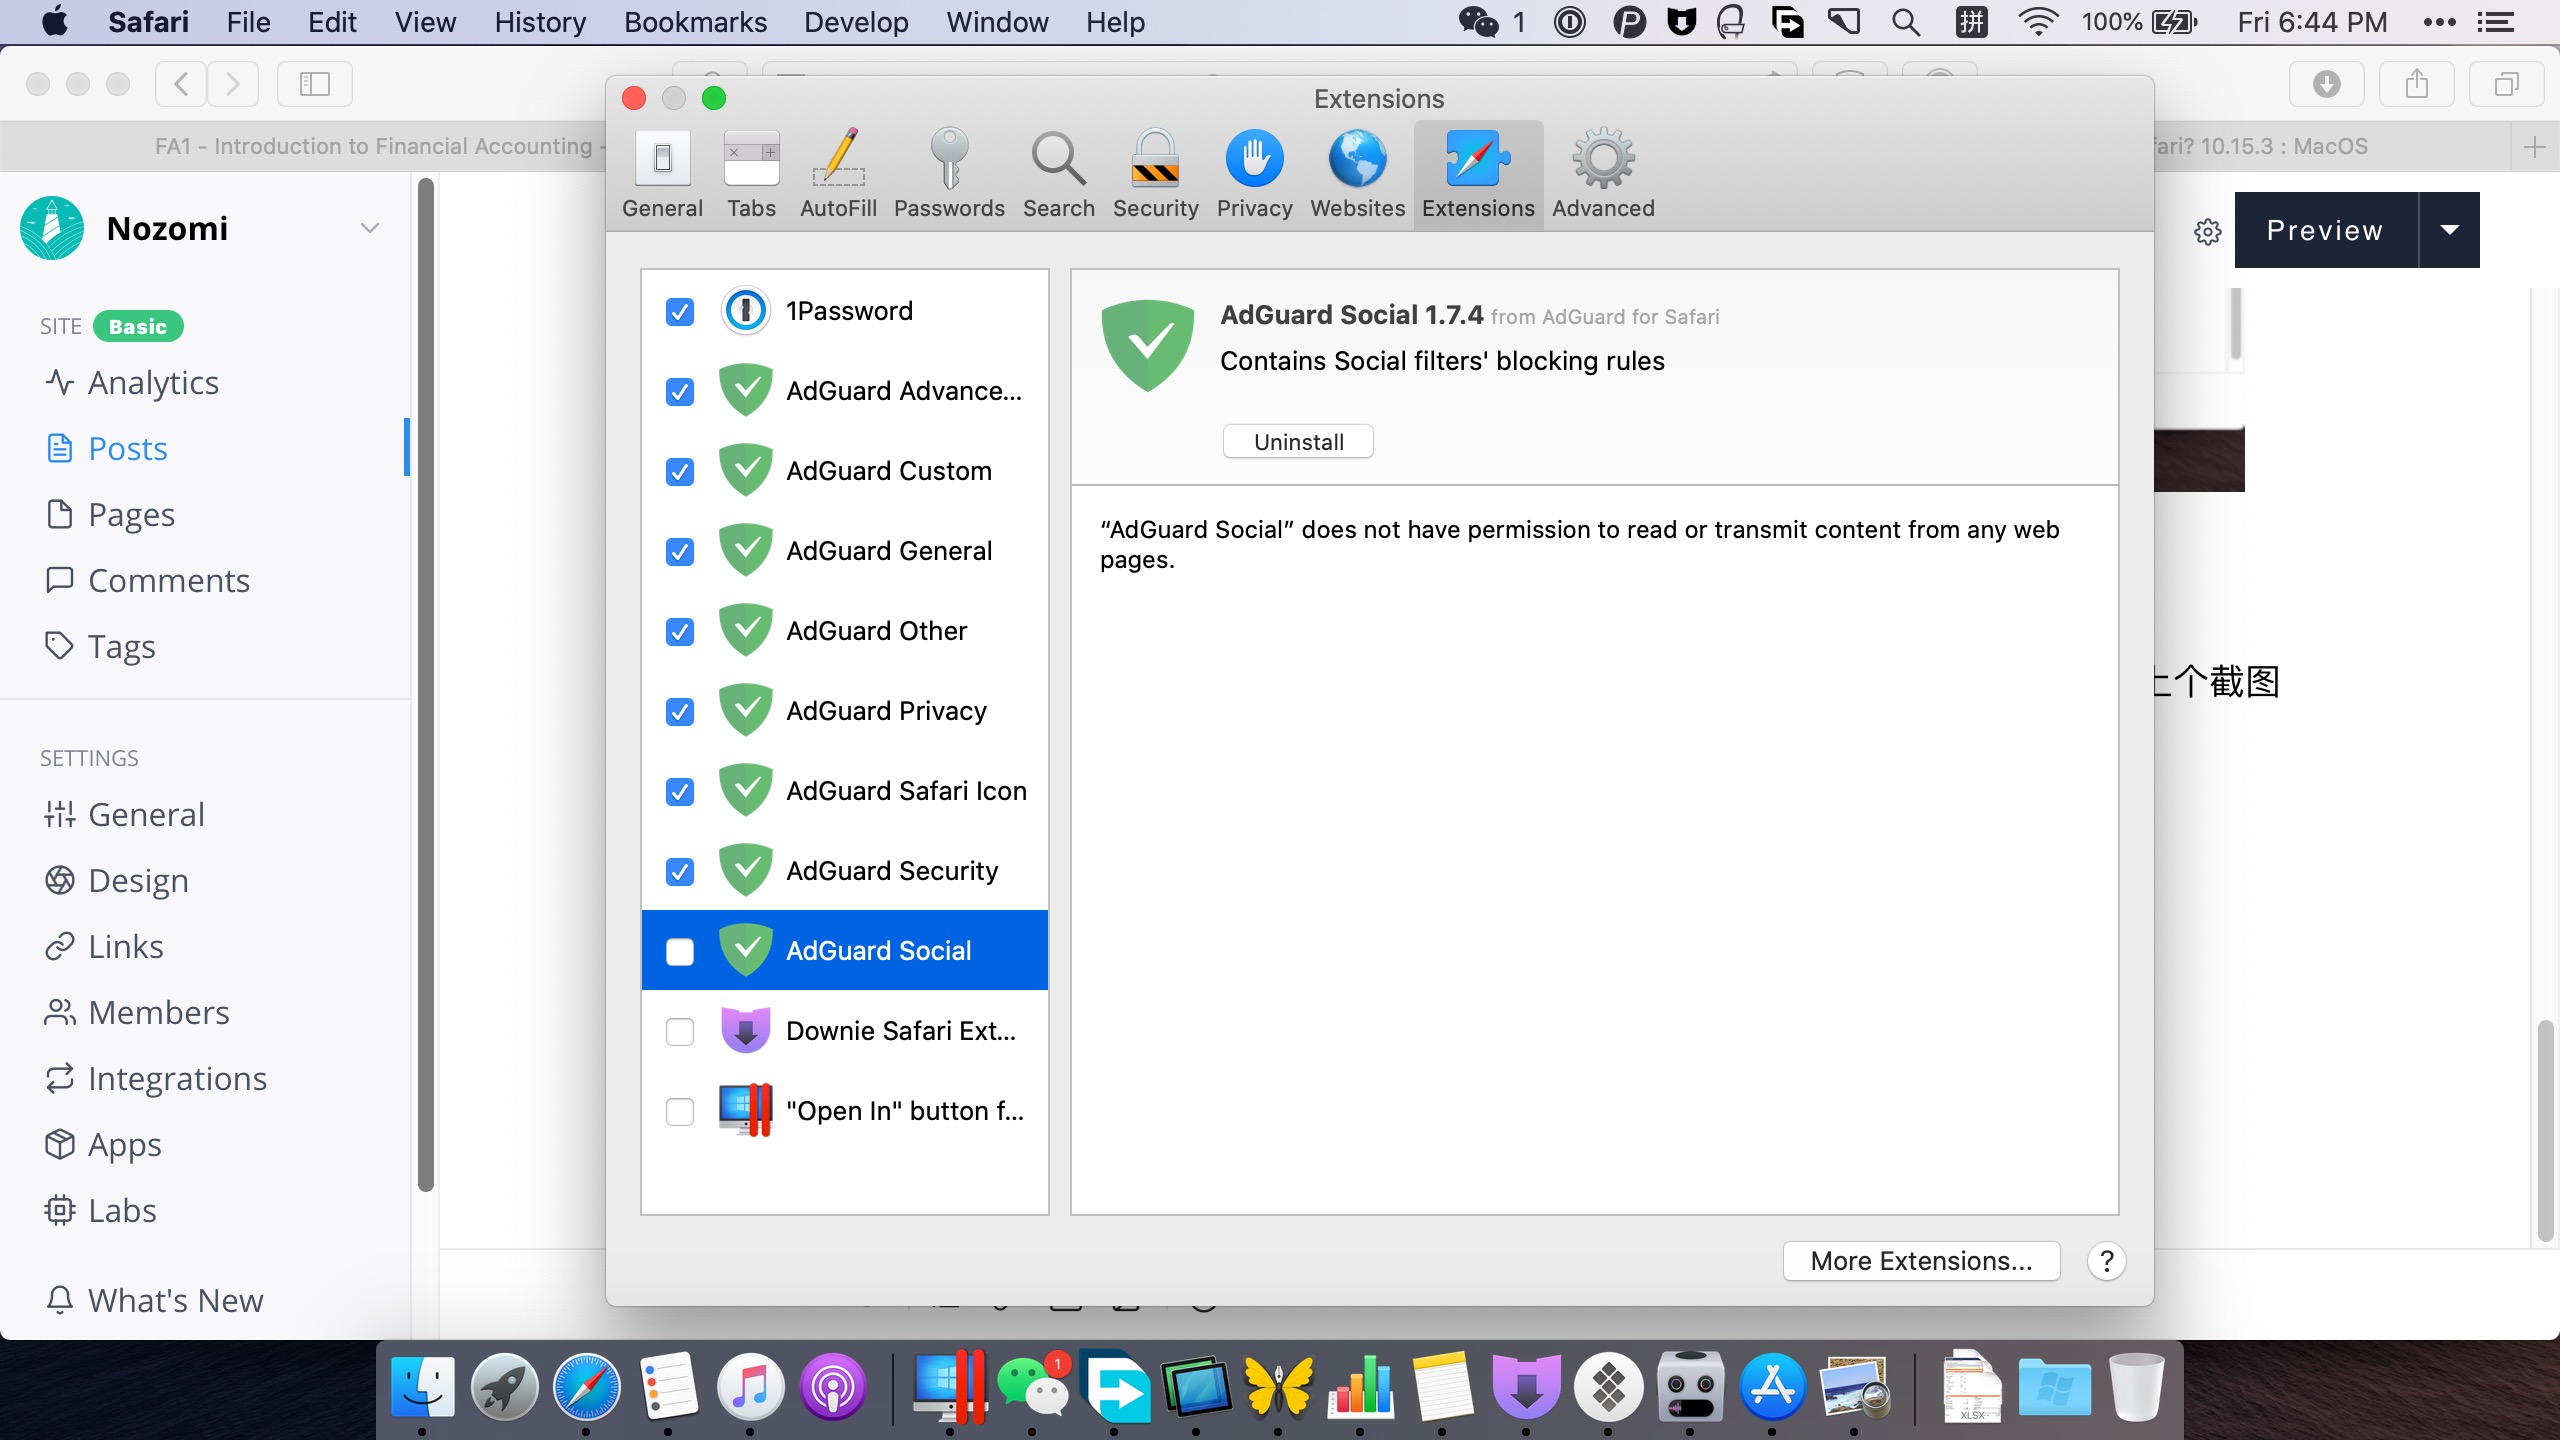Screen dimensions: 2560x1440
Task: Click the Ghost sidebar scrollbar
Action: (x=425, y=685)
